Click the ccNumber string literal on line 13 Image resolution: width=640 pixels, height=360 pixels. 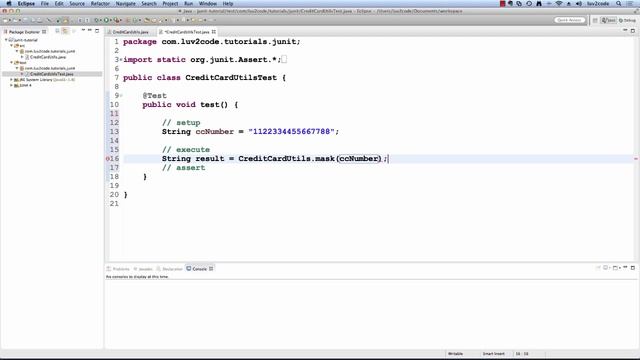291,131
